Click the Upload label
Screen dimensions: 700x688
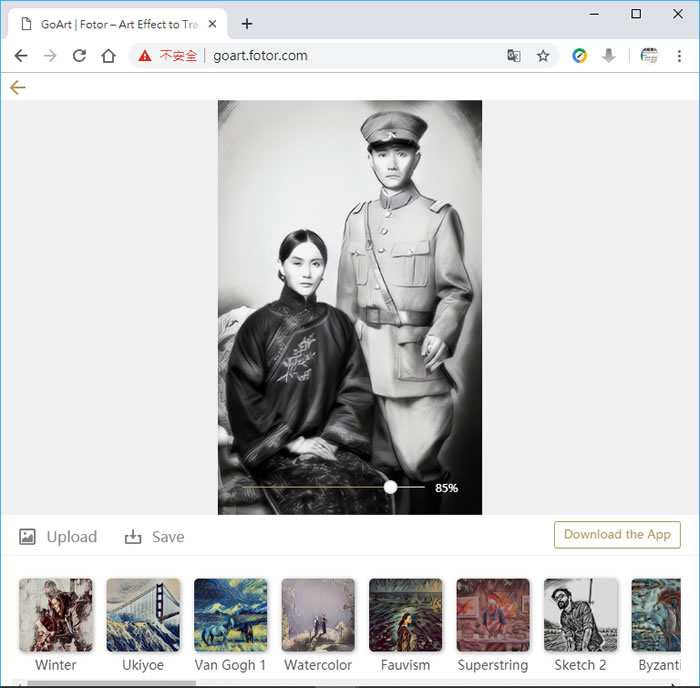[71, 537]
